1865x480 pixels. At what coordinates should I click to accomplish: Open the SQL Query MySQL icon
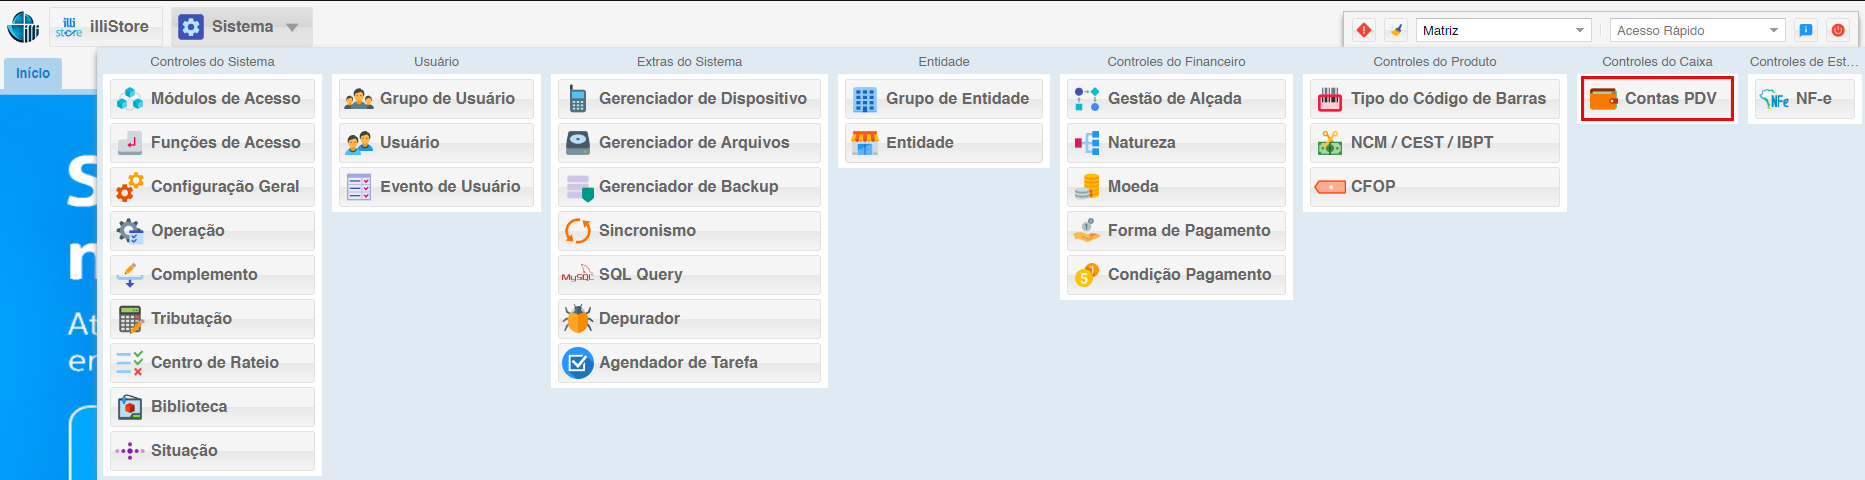pos(577,275)
